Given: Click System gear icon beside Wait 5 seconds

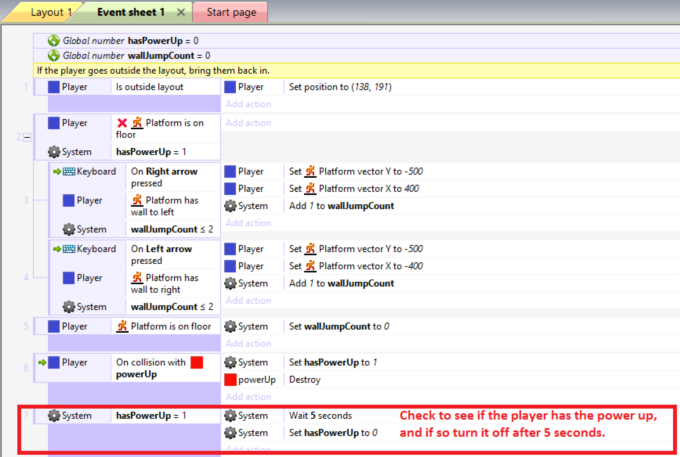Looking at the screenshot, I should coord(231,415).
